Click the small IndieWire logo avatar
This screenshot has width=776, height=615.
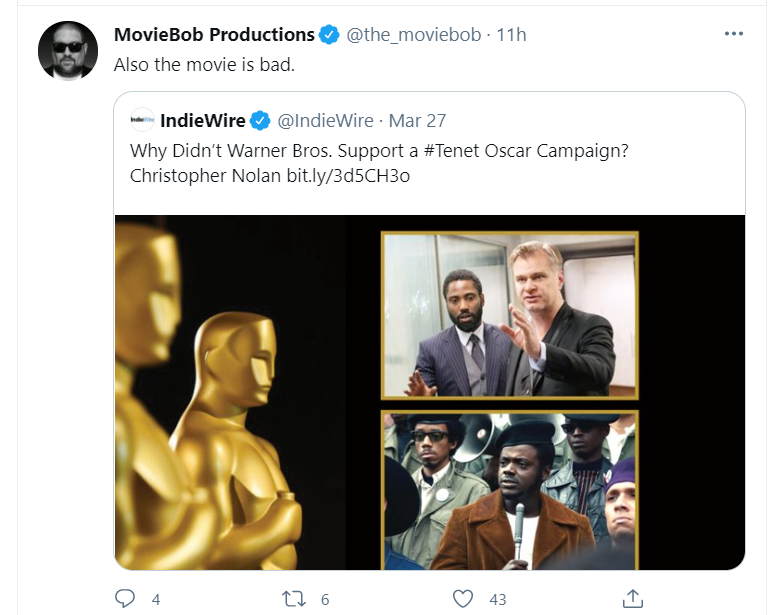click(142, 120)
